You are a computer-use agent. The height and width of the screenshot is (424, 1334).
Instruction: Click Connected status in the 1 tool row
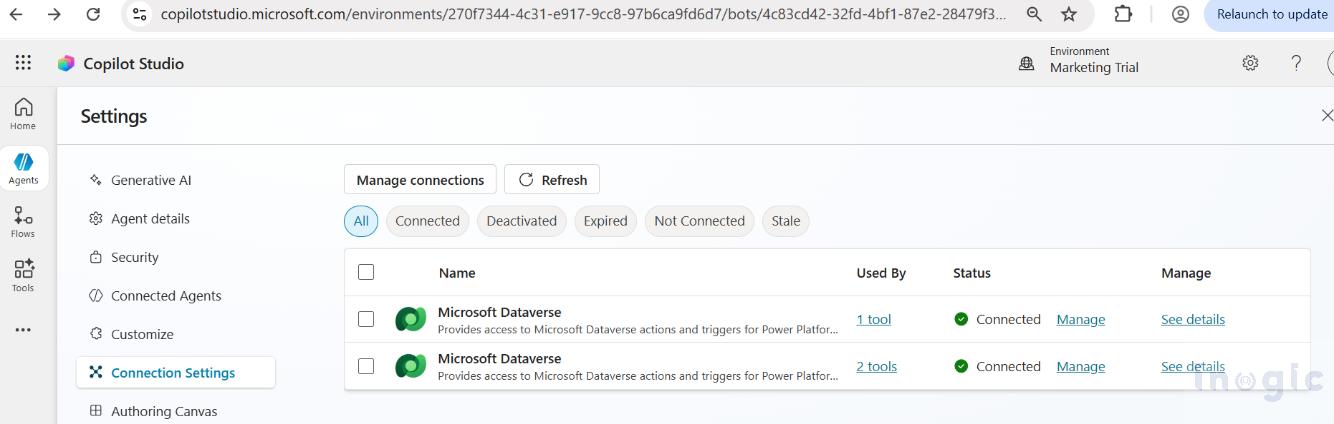pyautogui.click(x=998, y=319)
